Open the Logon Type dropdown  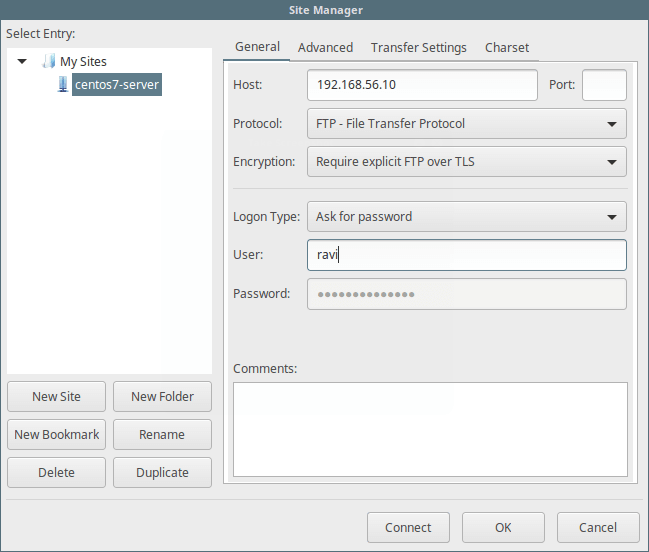pyautogui.click(x=466, y=216)
